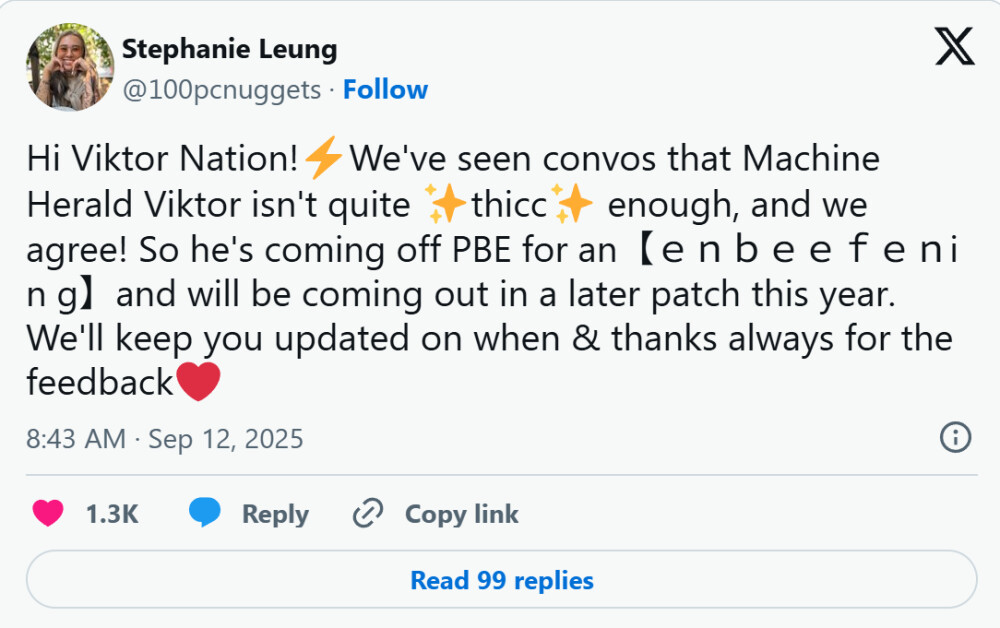Click the sparkles emoji before thicc
1000x628 pixels.
tap(445, 205)
